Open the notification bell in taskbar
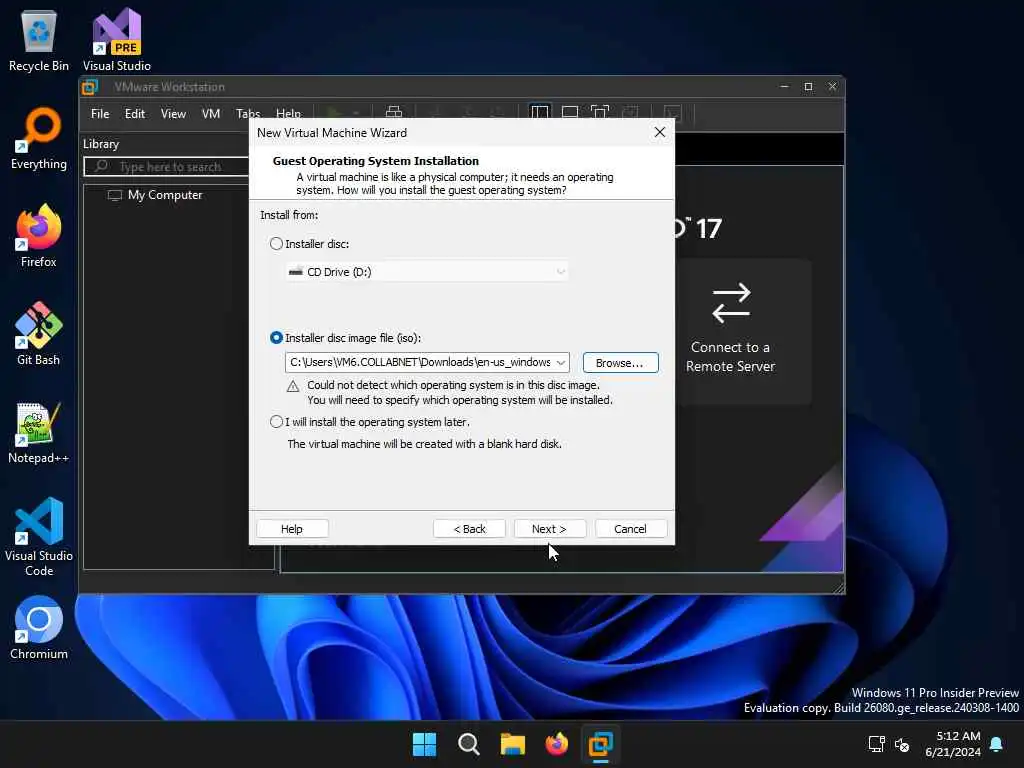 pos(996,744)
